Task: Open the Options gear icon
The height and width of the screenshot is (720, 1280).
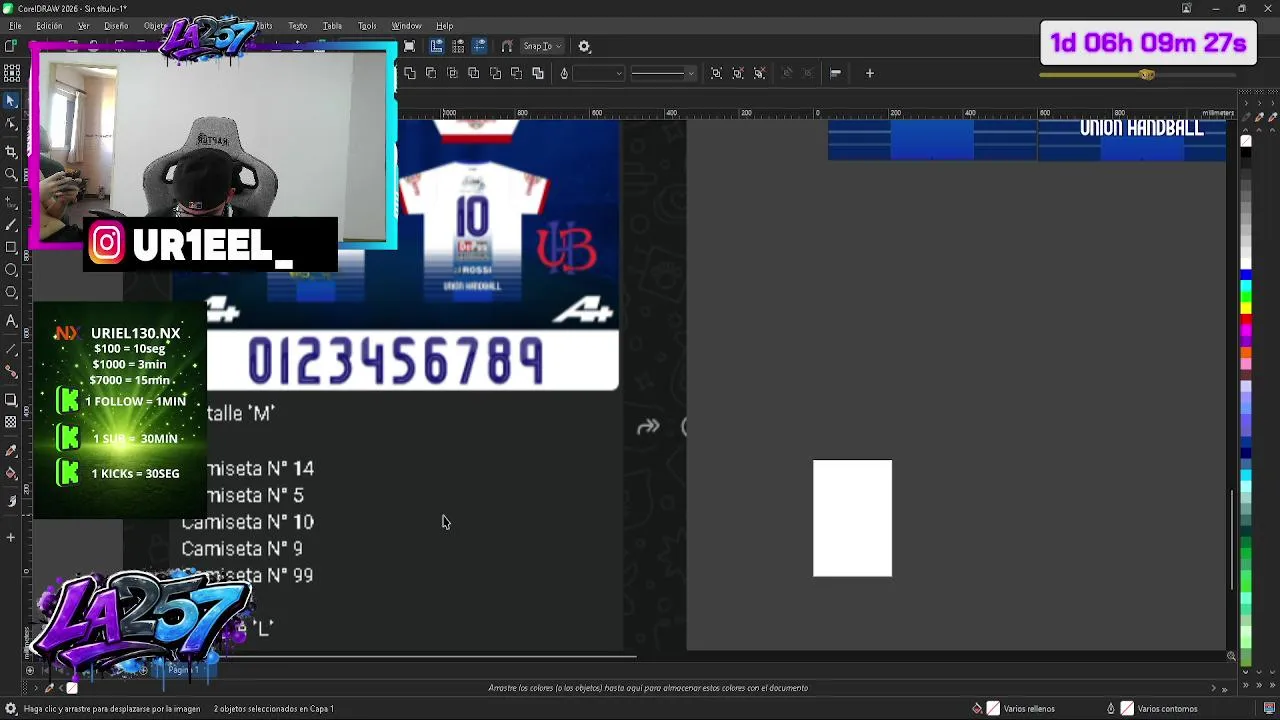Action: pos(585,47)
